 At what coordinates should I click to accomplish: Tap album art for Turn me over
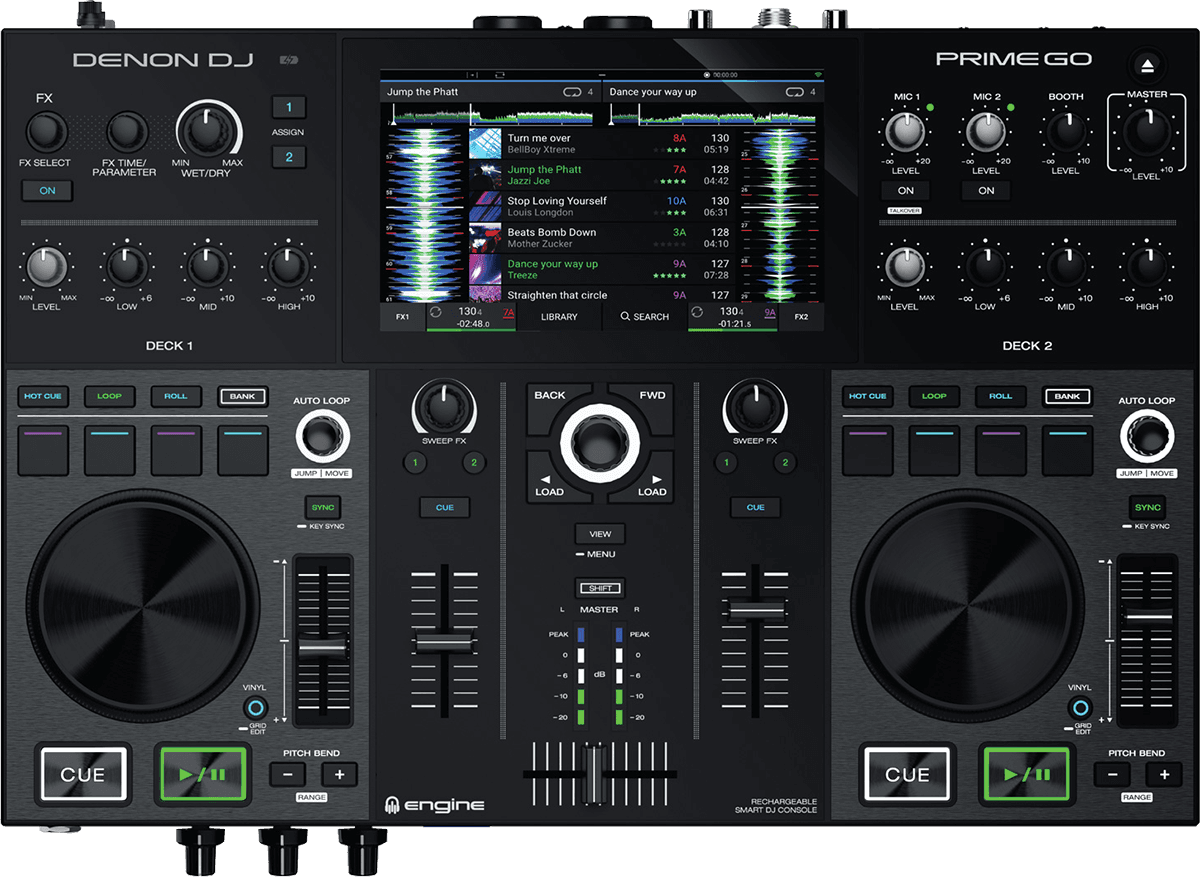(x=484, y=143)
